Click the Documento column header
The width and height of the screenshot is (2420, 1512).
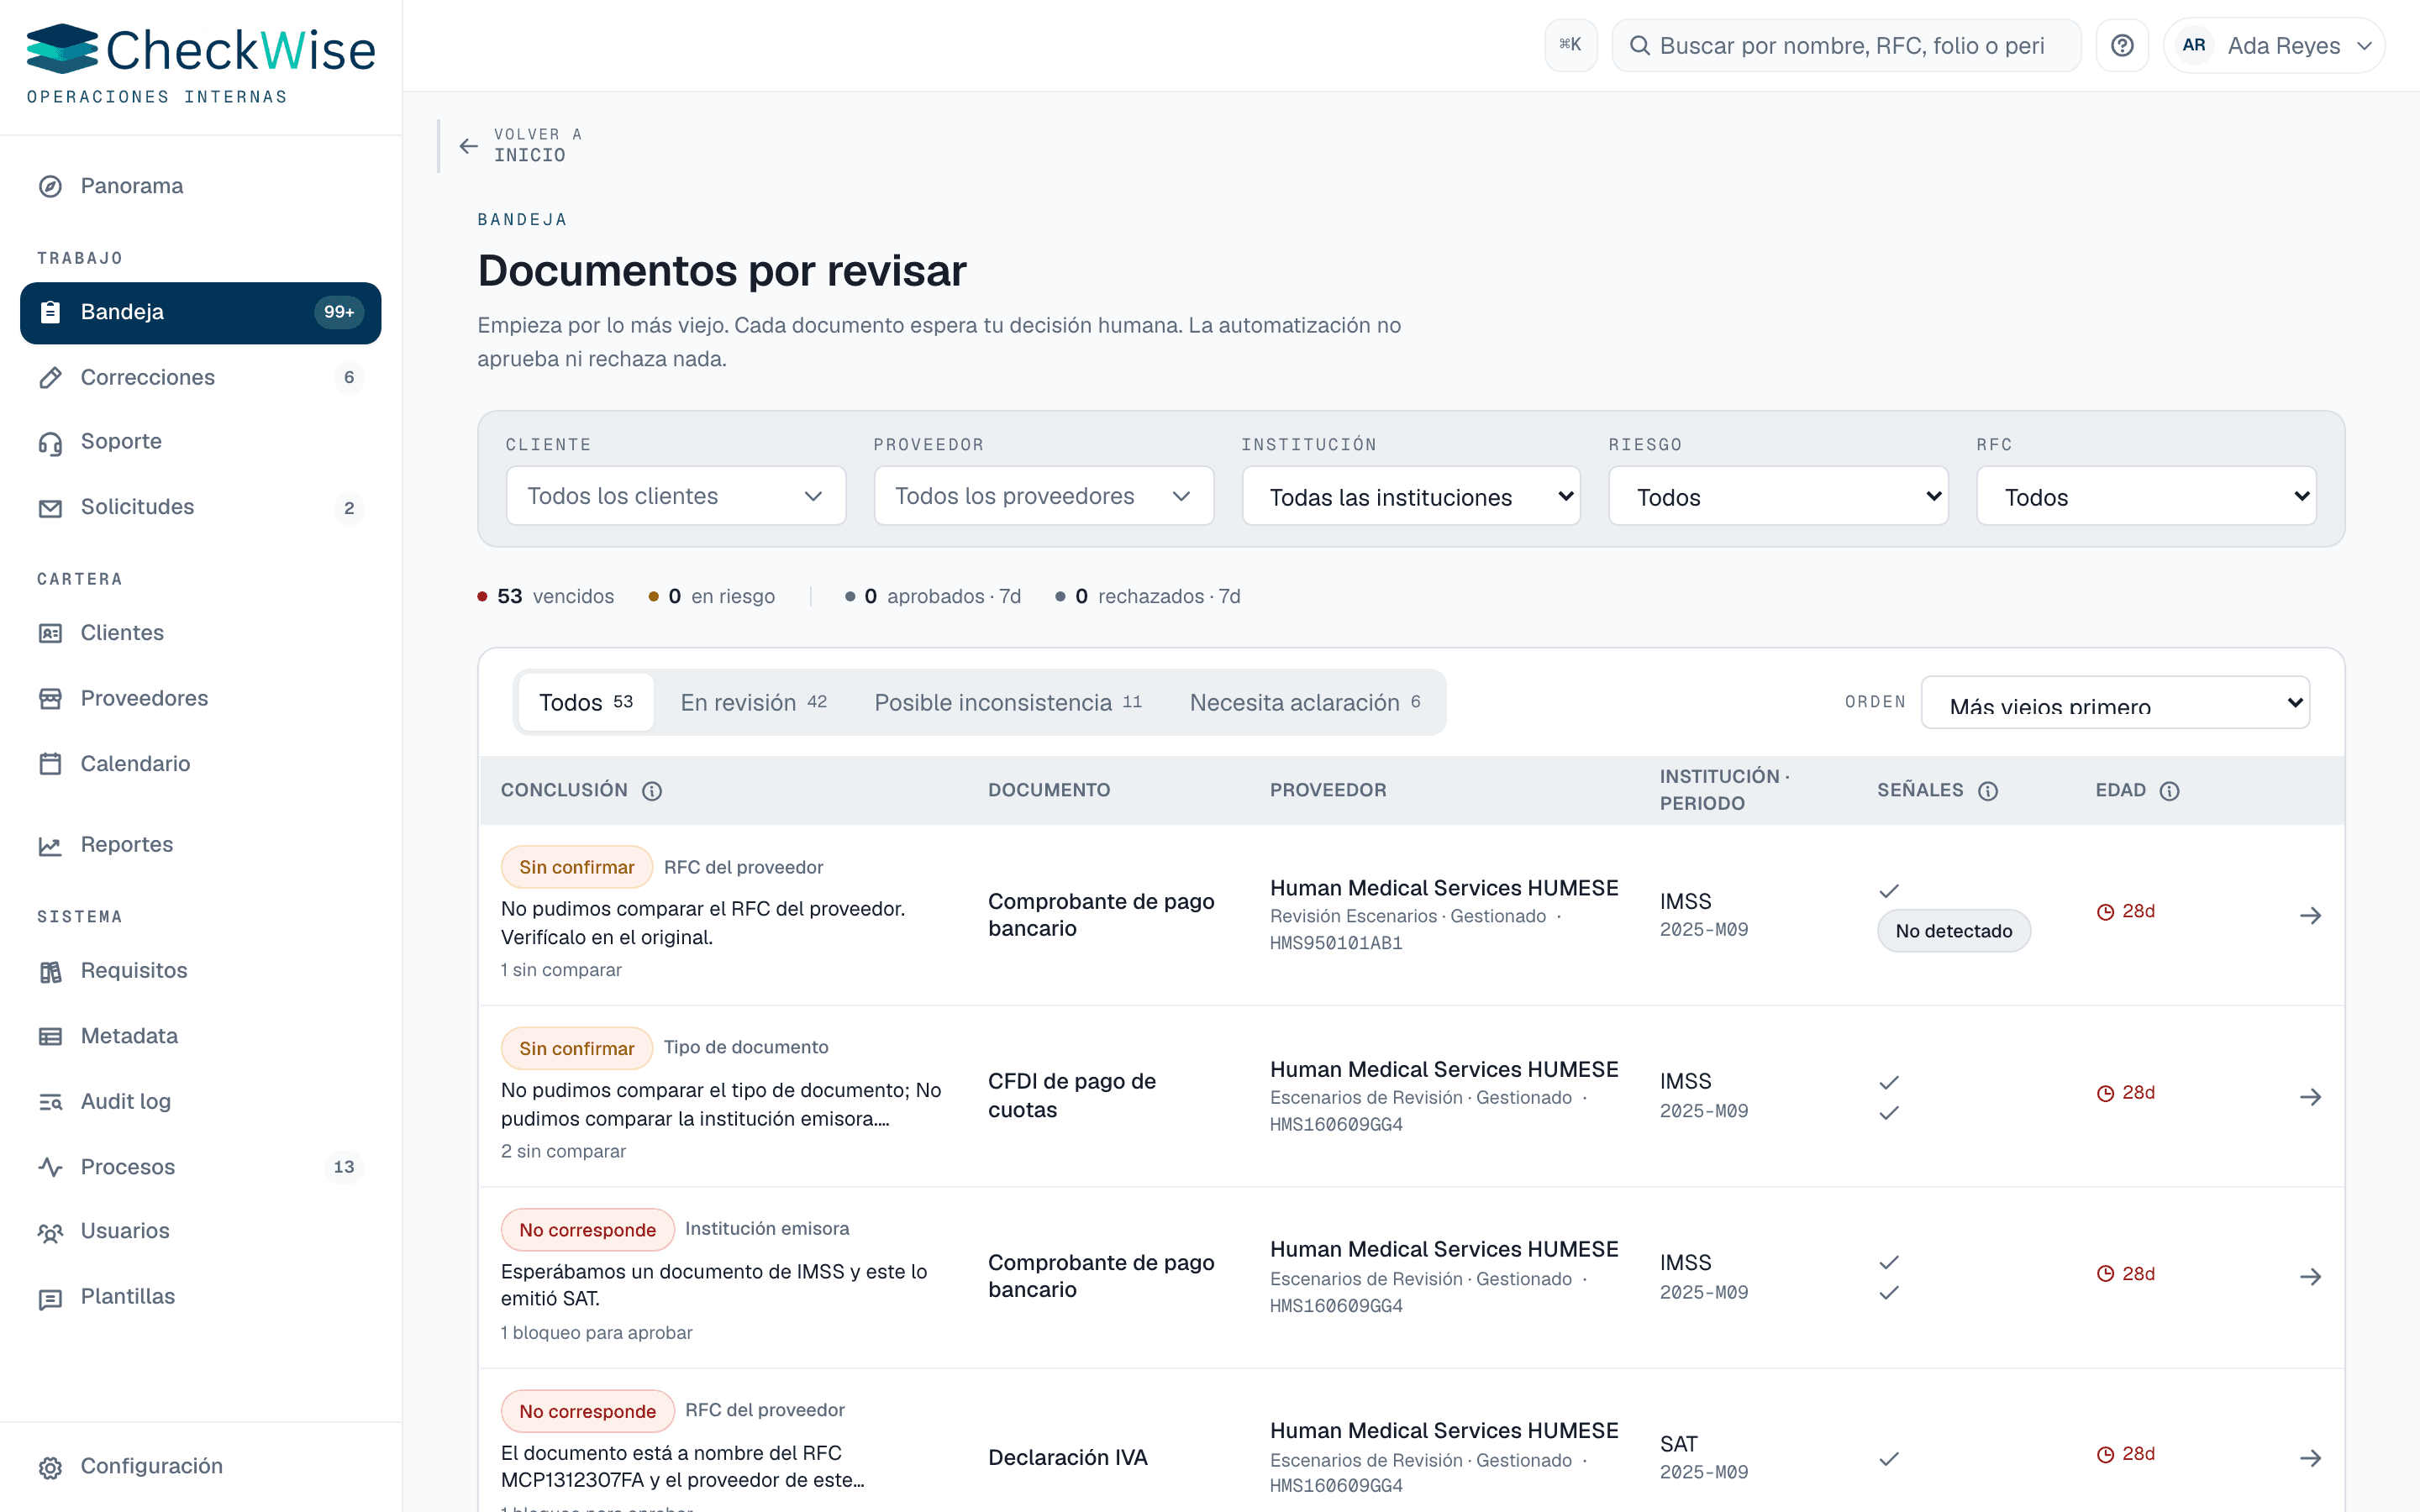pyautogui.click(x=1049, y=790)
